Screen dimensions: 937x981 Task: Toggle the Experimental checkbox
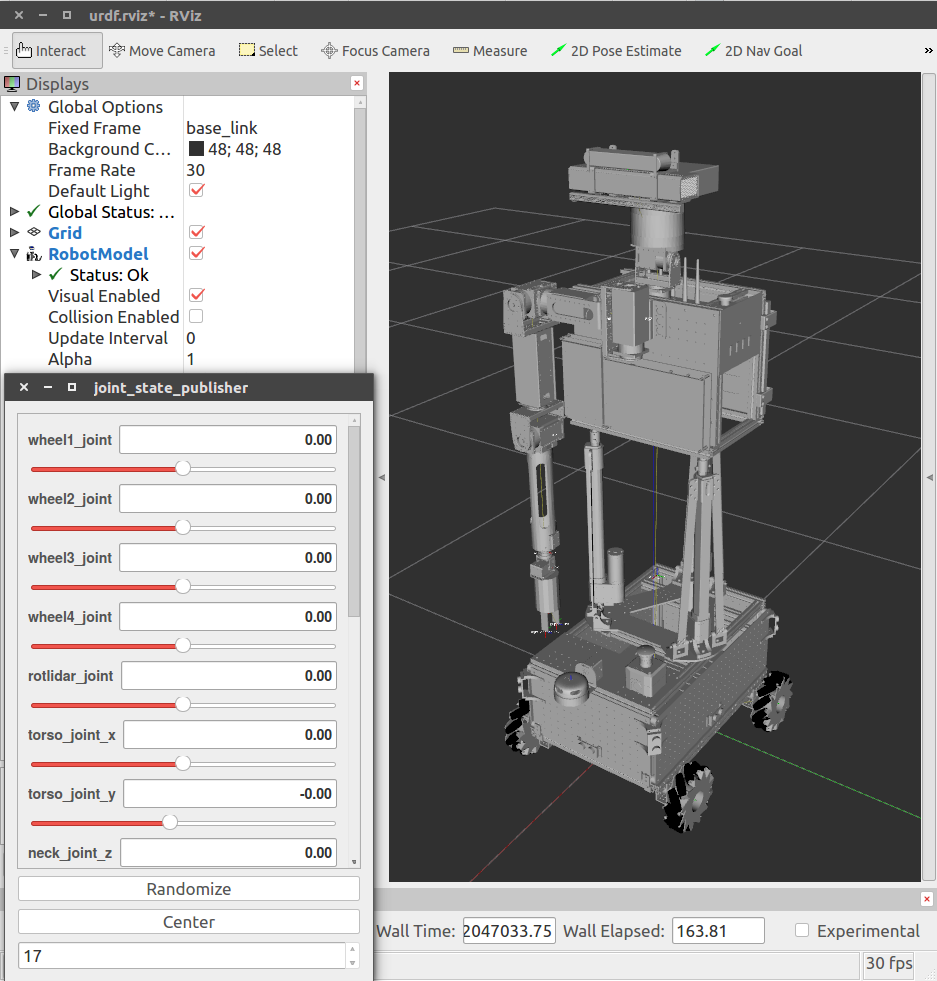click(x=801, y=930)
